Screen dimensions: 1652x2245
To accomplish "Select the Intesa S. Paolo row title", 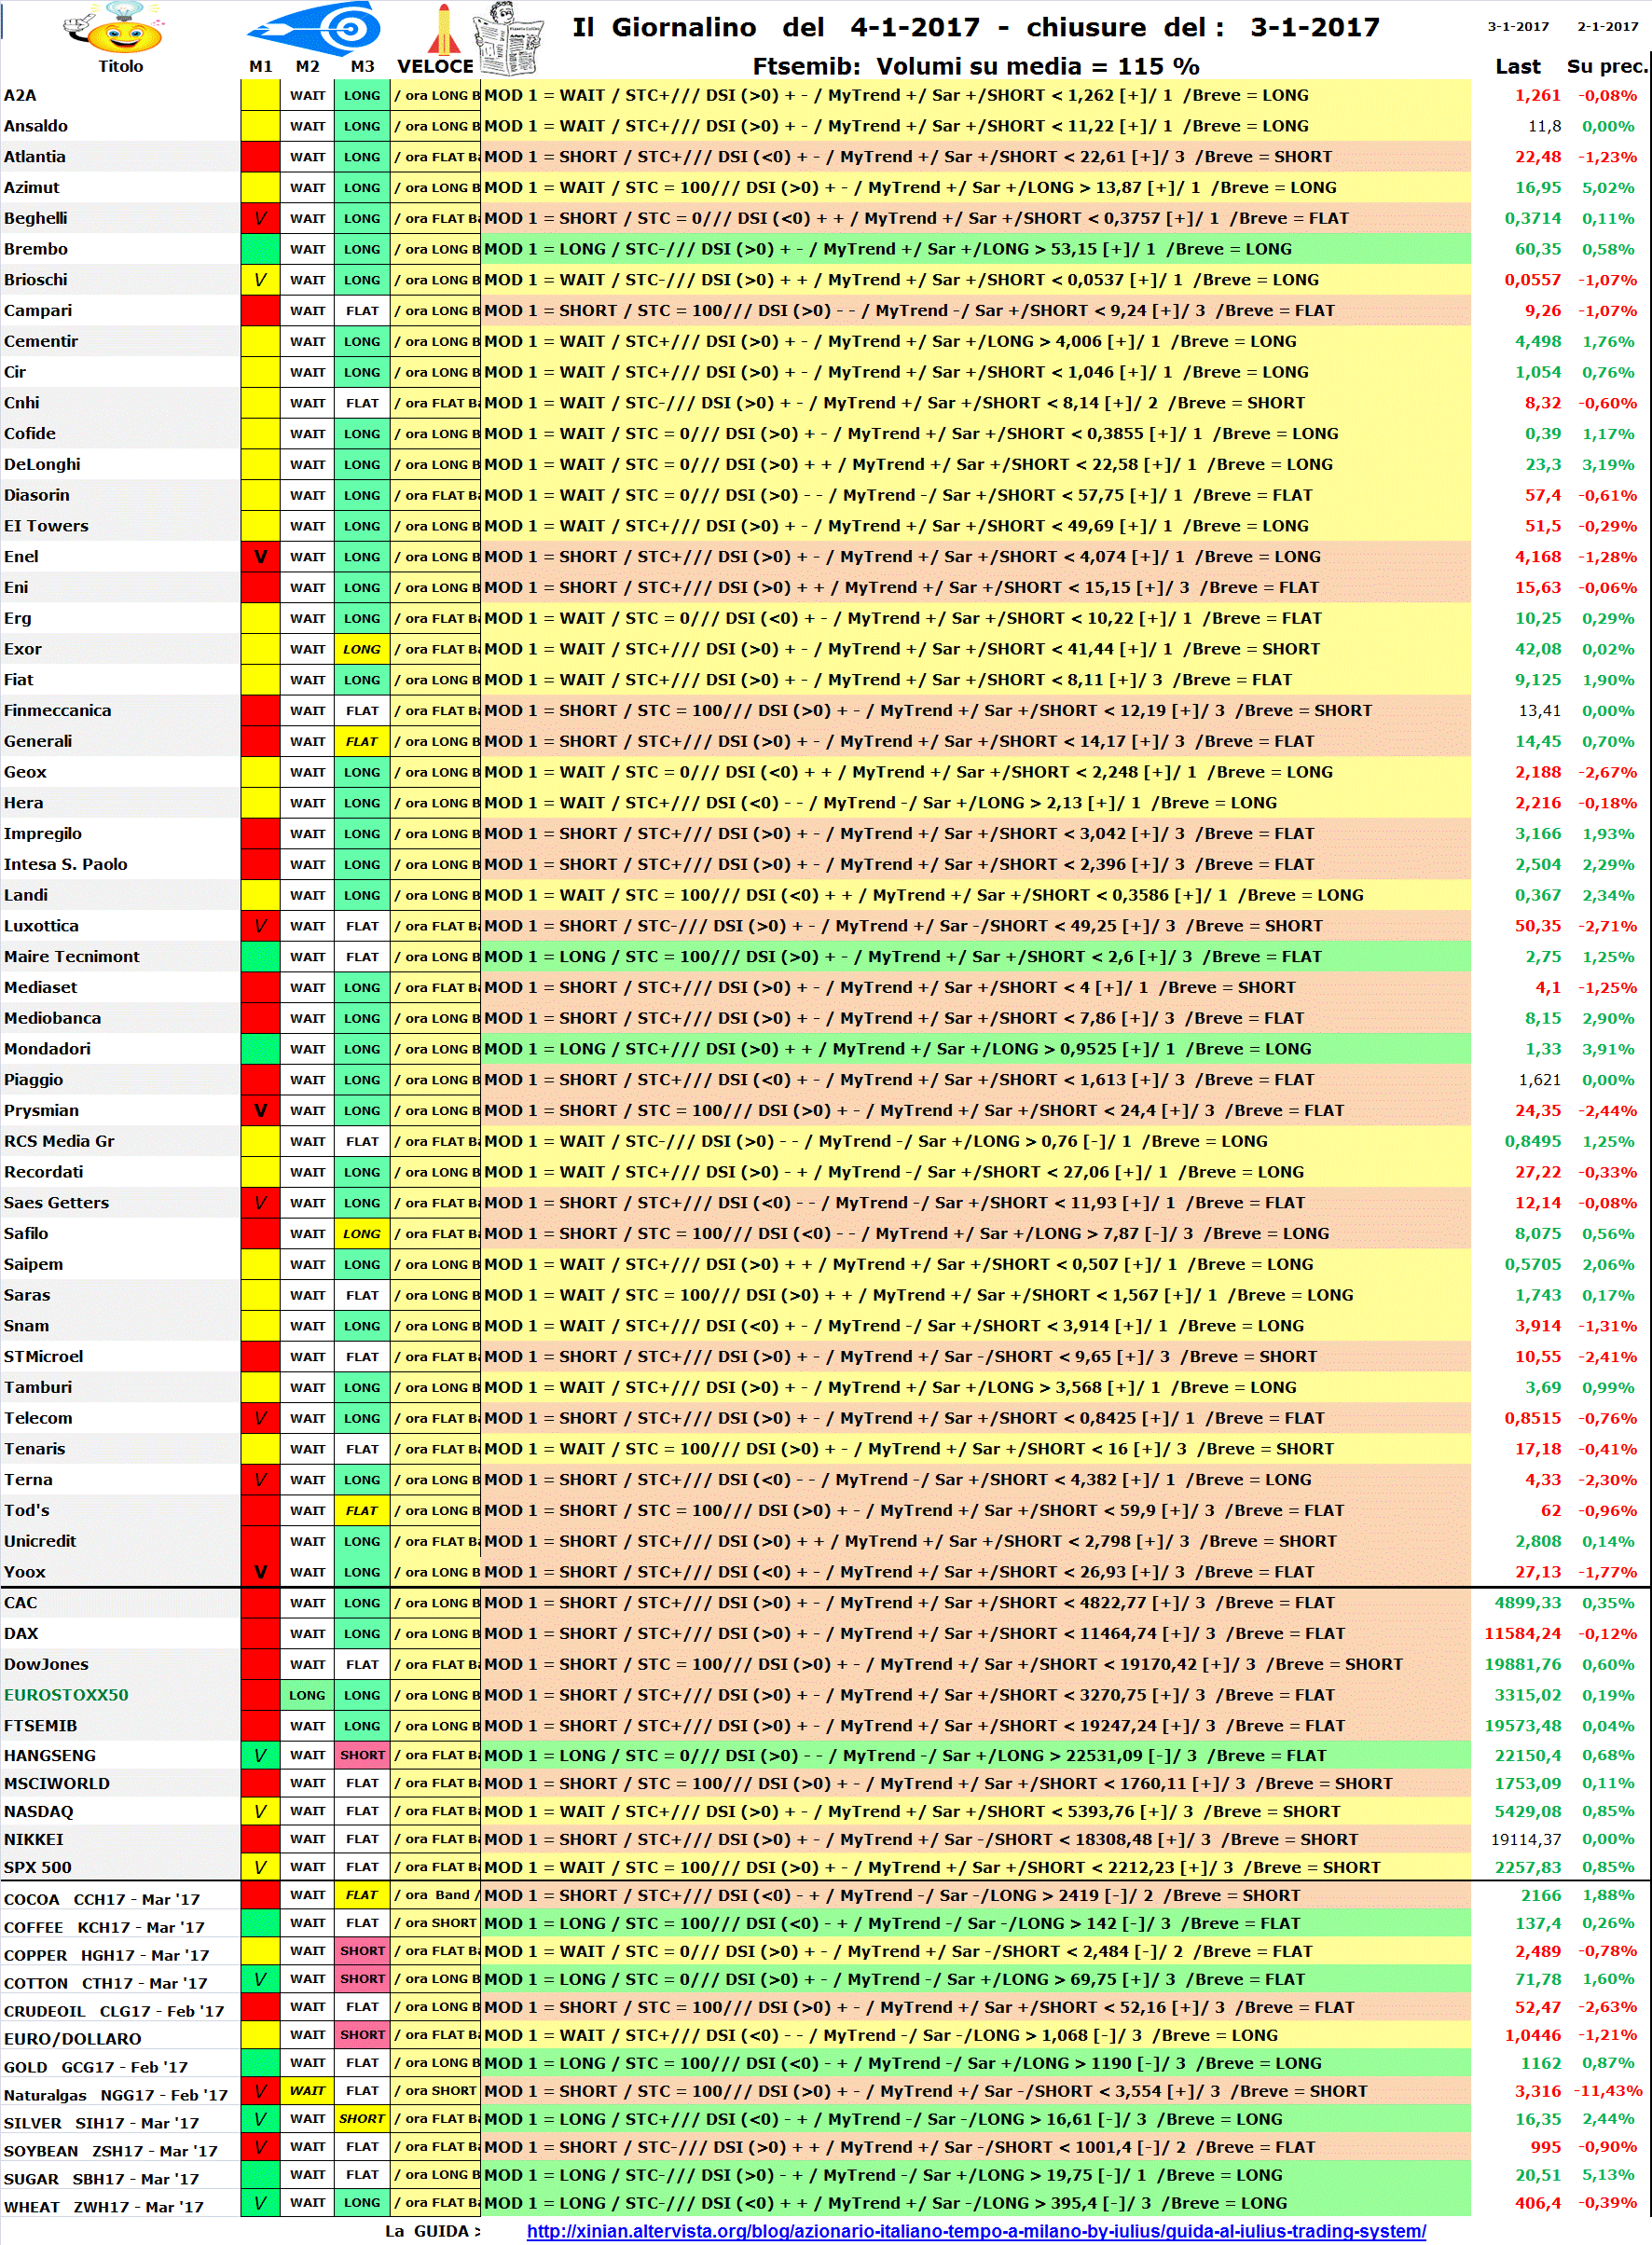I will (66, 864).
